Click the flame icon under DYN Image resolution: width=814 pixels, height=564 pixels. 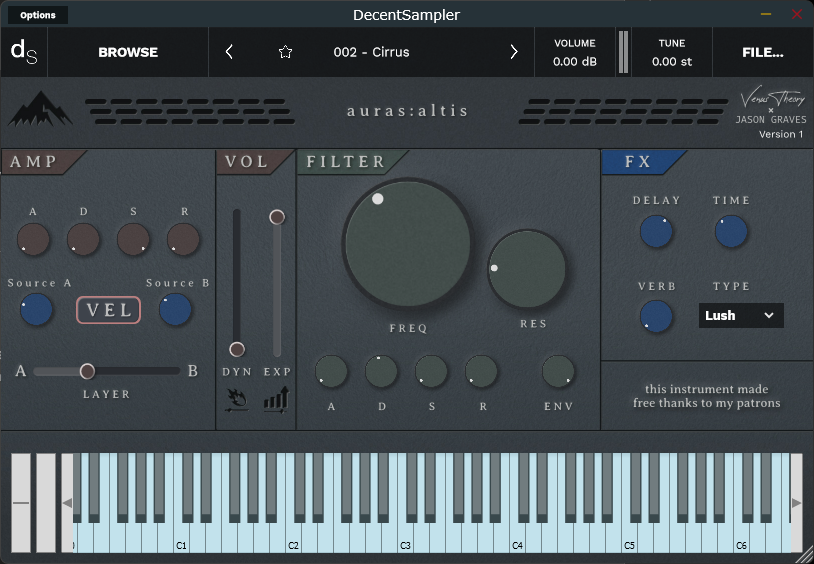click(x=237, y=401)
